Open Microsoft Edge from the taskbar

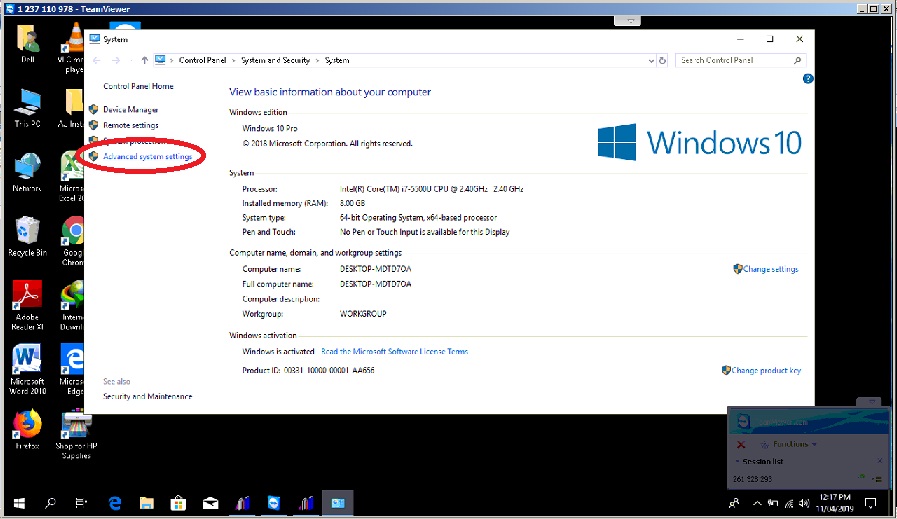coord(115,502)
